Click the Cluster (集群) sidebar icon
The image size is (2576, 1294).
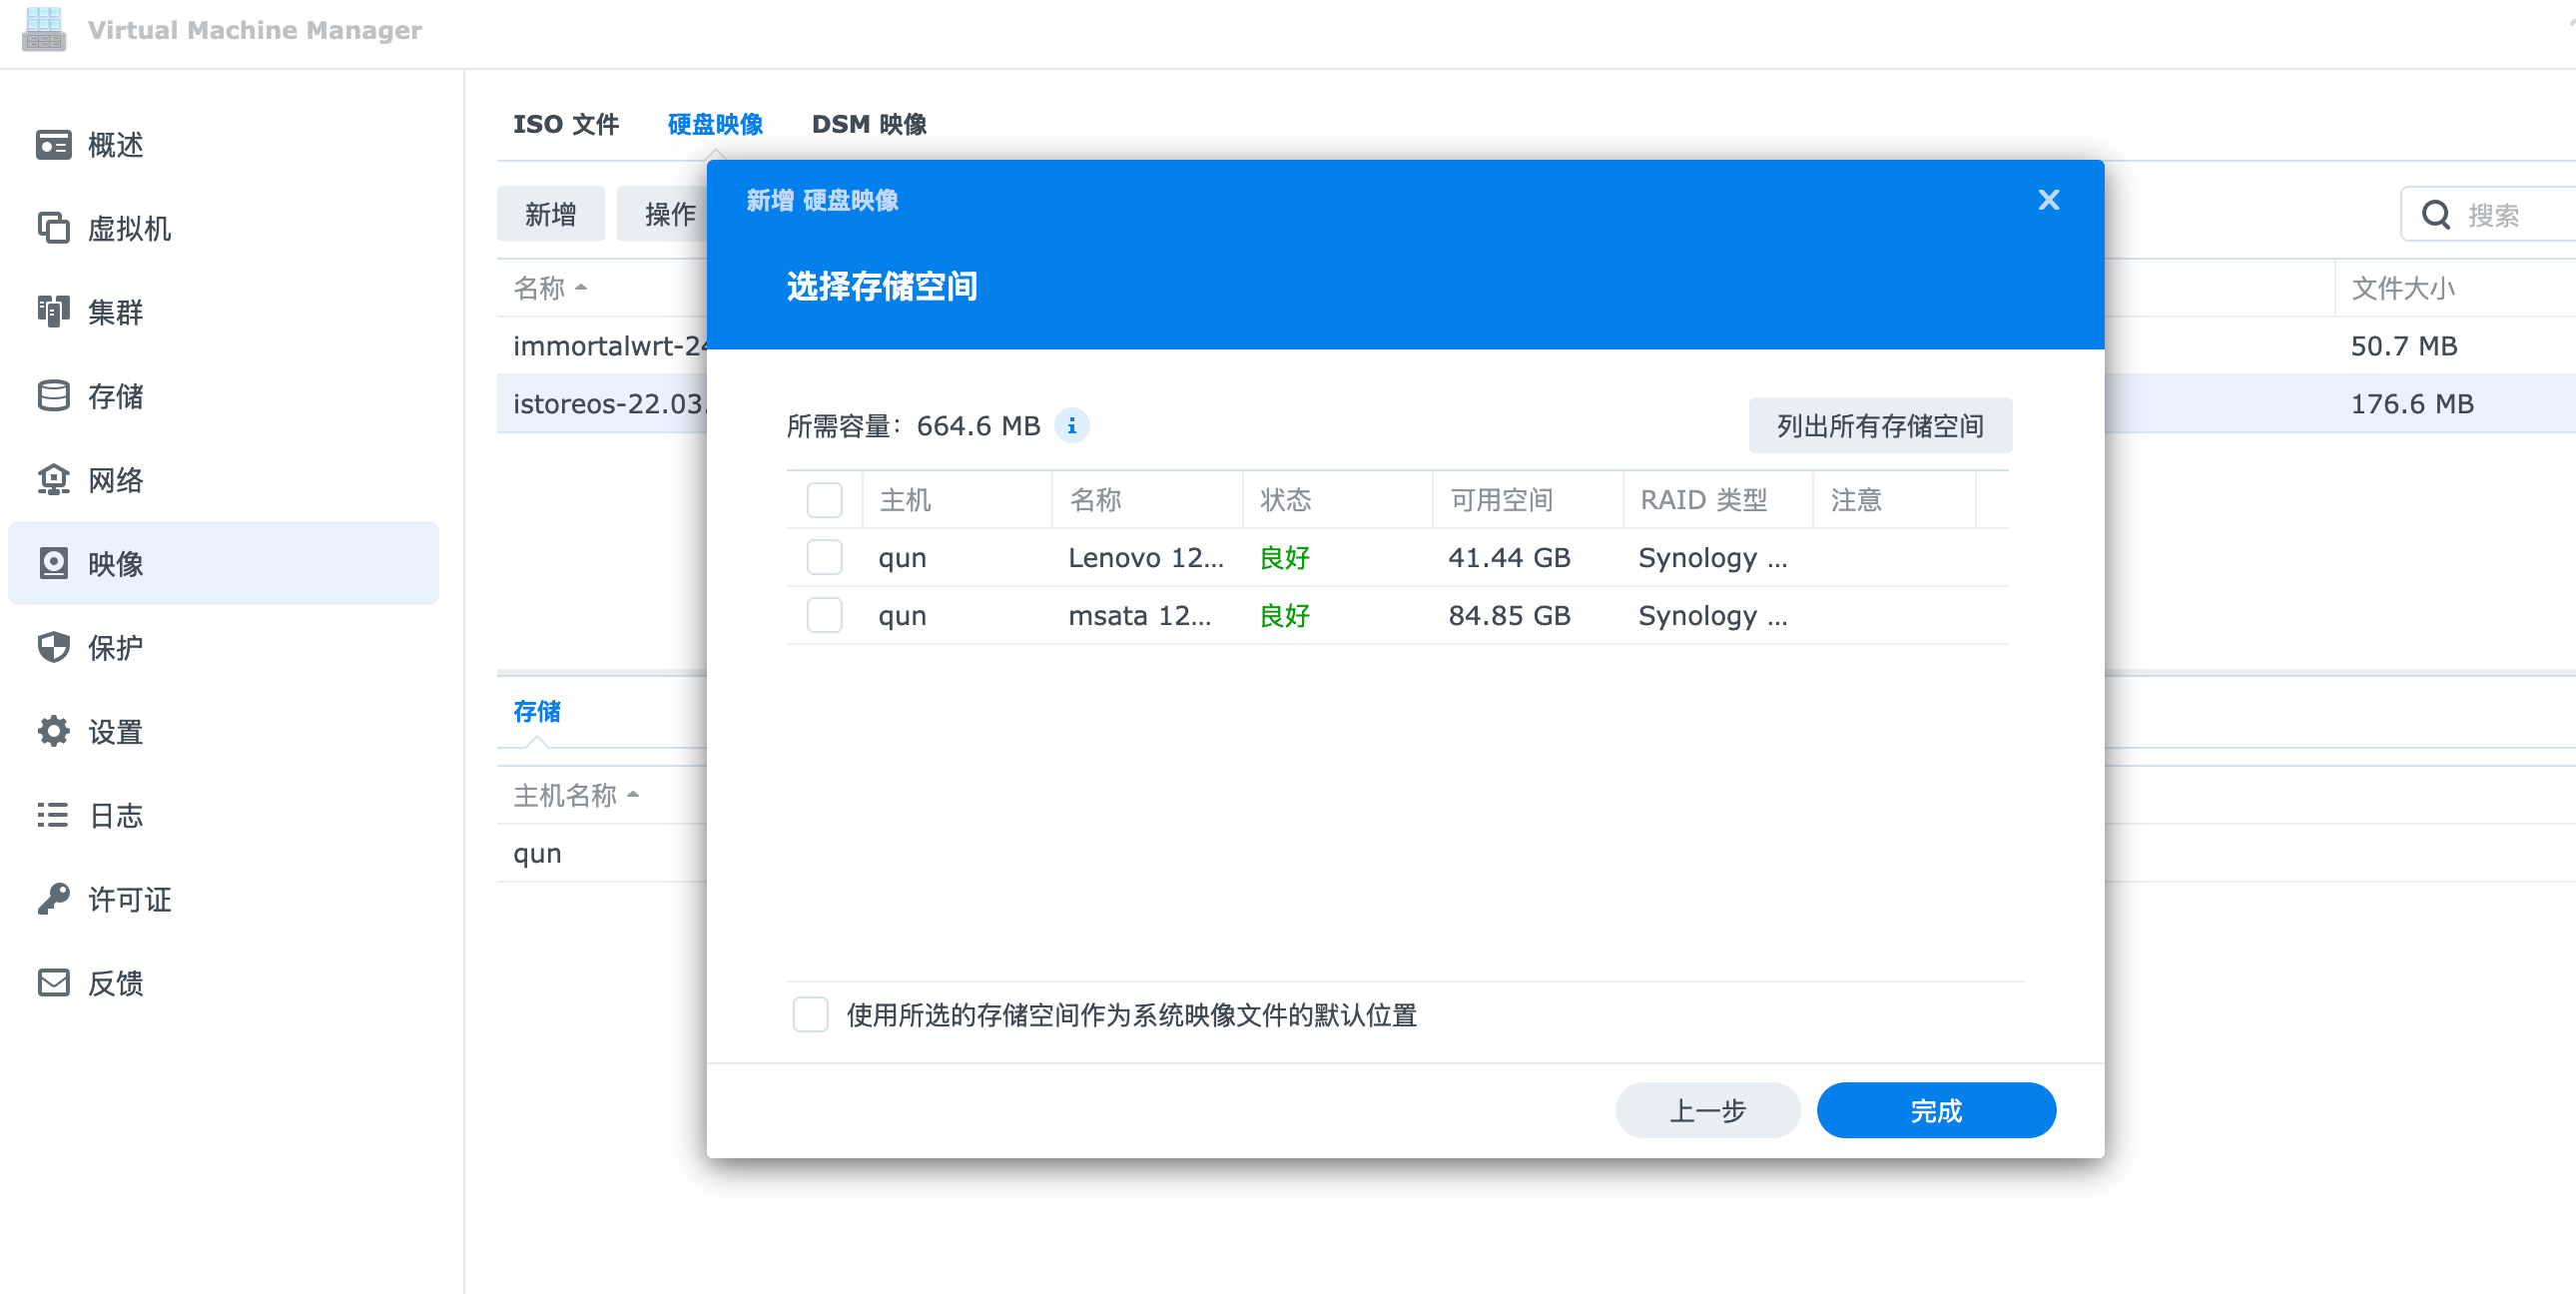(53, 312)
